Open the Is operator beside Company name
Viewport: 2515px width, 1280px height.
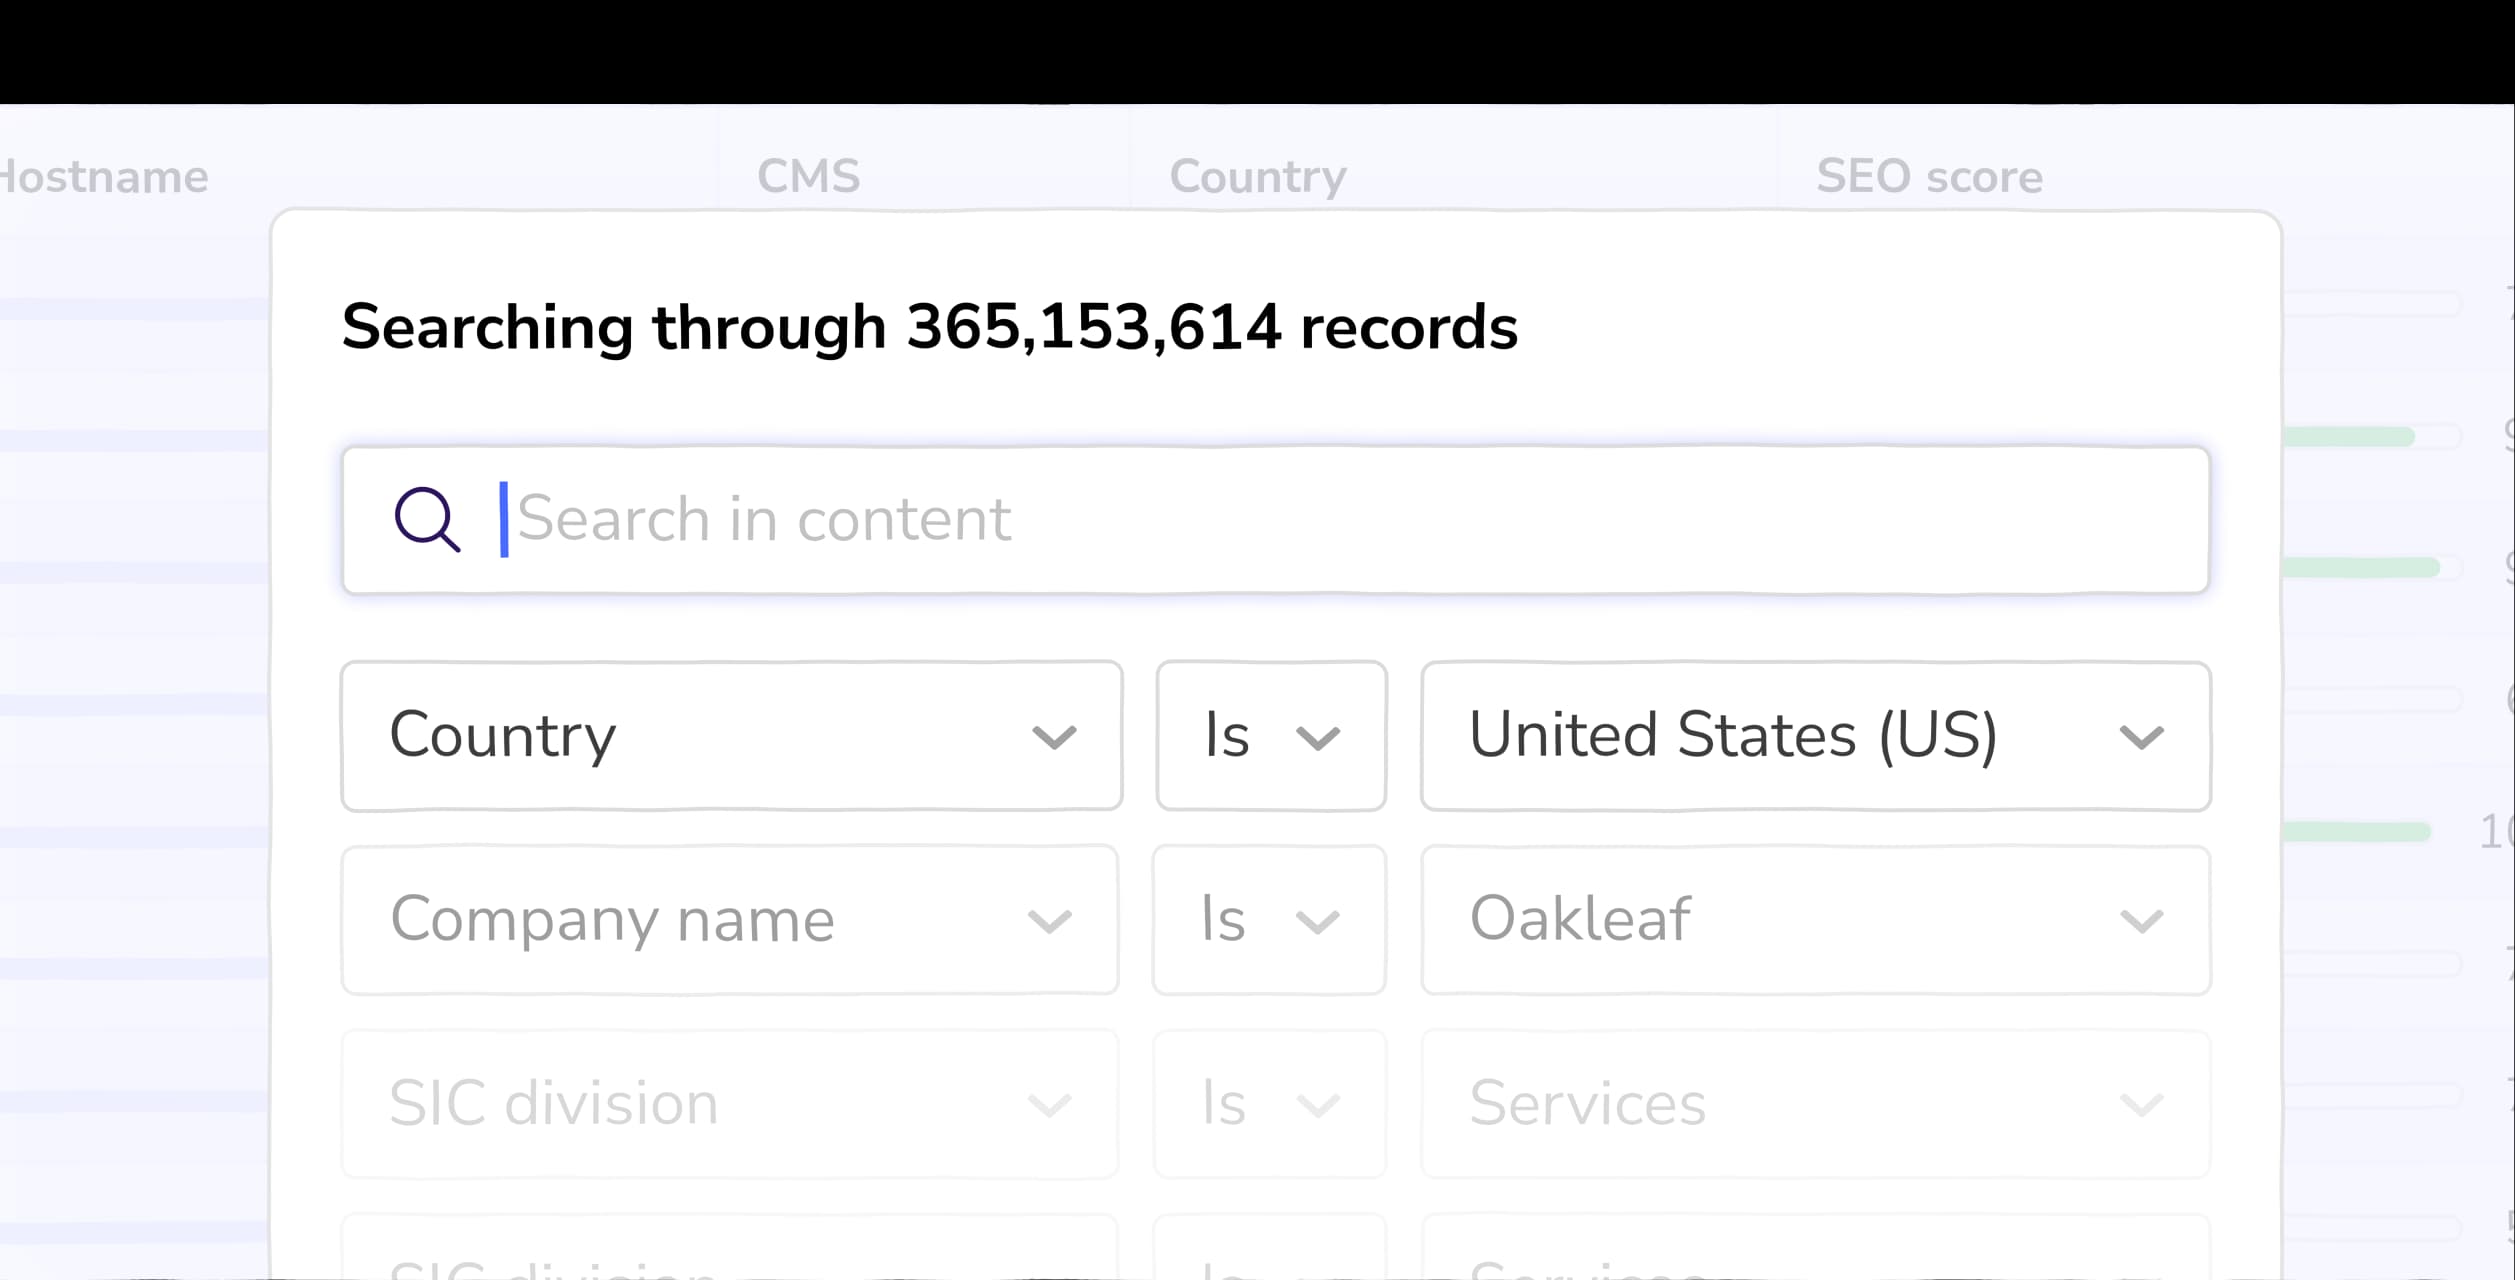pos(1270,921)
